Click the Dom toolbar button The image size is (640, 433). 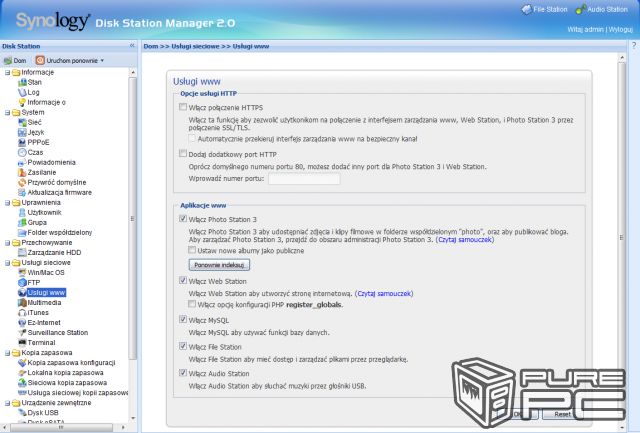tap(15, 61)
